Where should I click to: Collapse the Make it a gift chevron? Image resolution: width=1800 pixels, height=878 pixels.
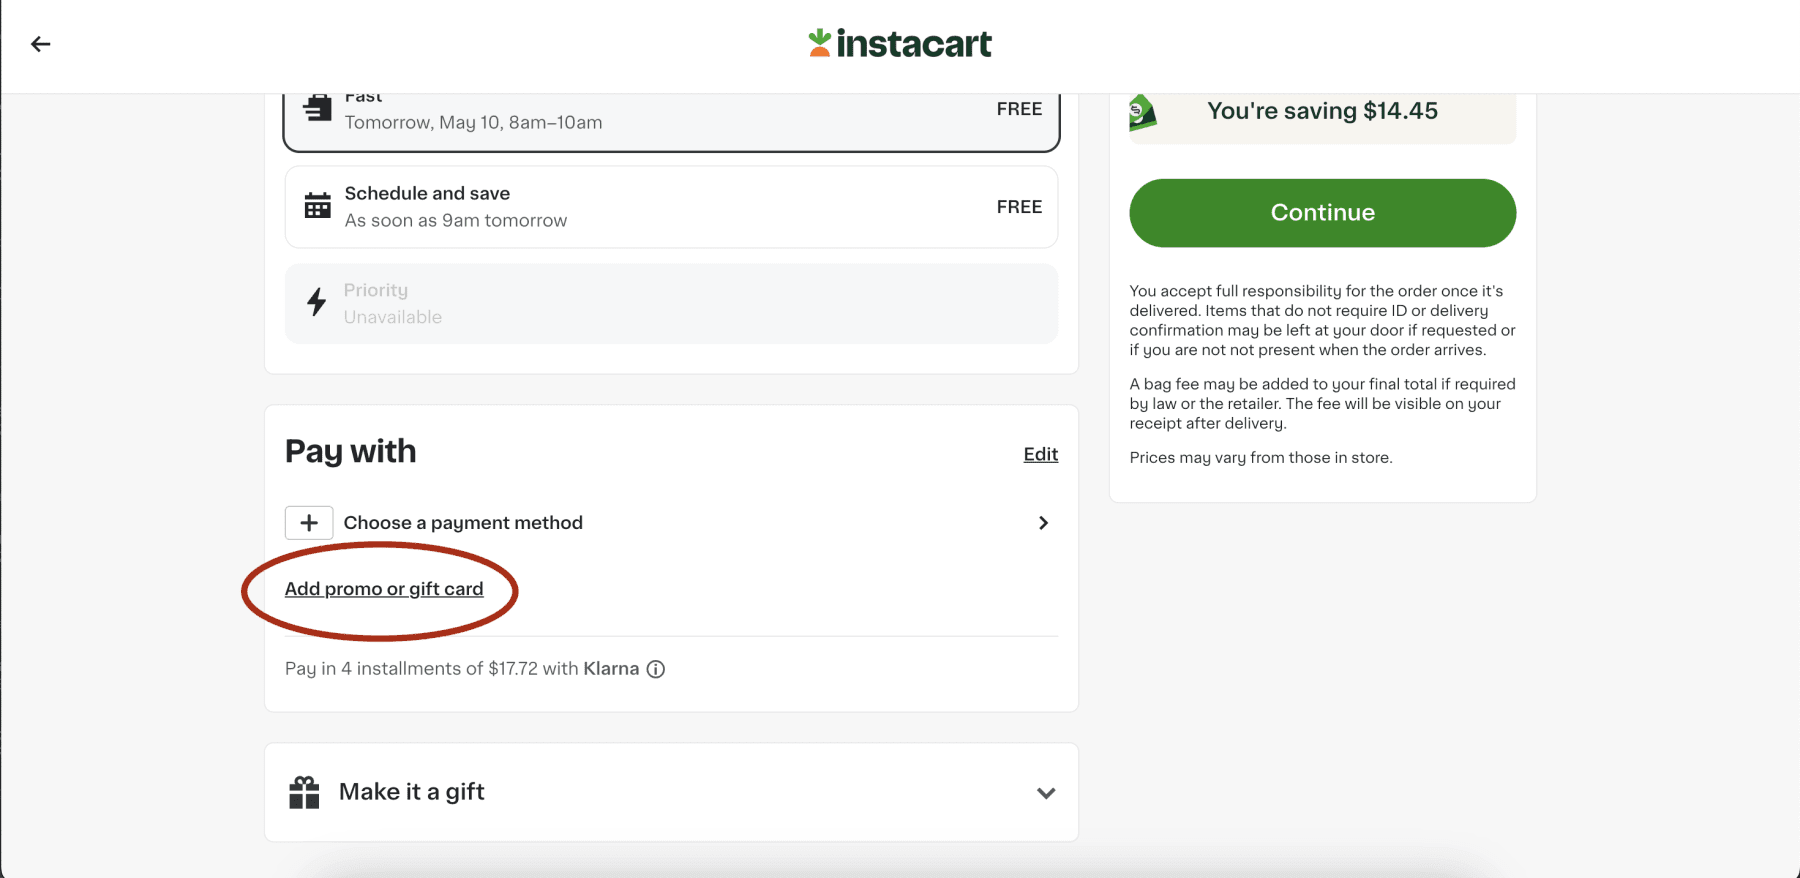pos(1046,793)
